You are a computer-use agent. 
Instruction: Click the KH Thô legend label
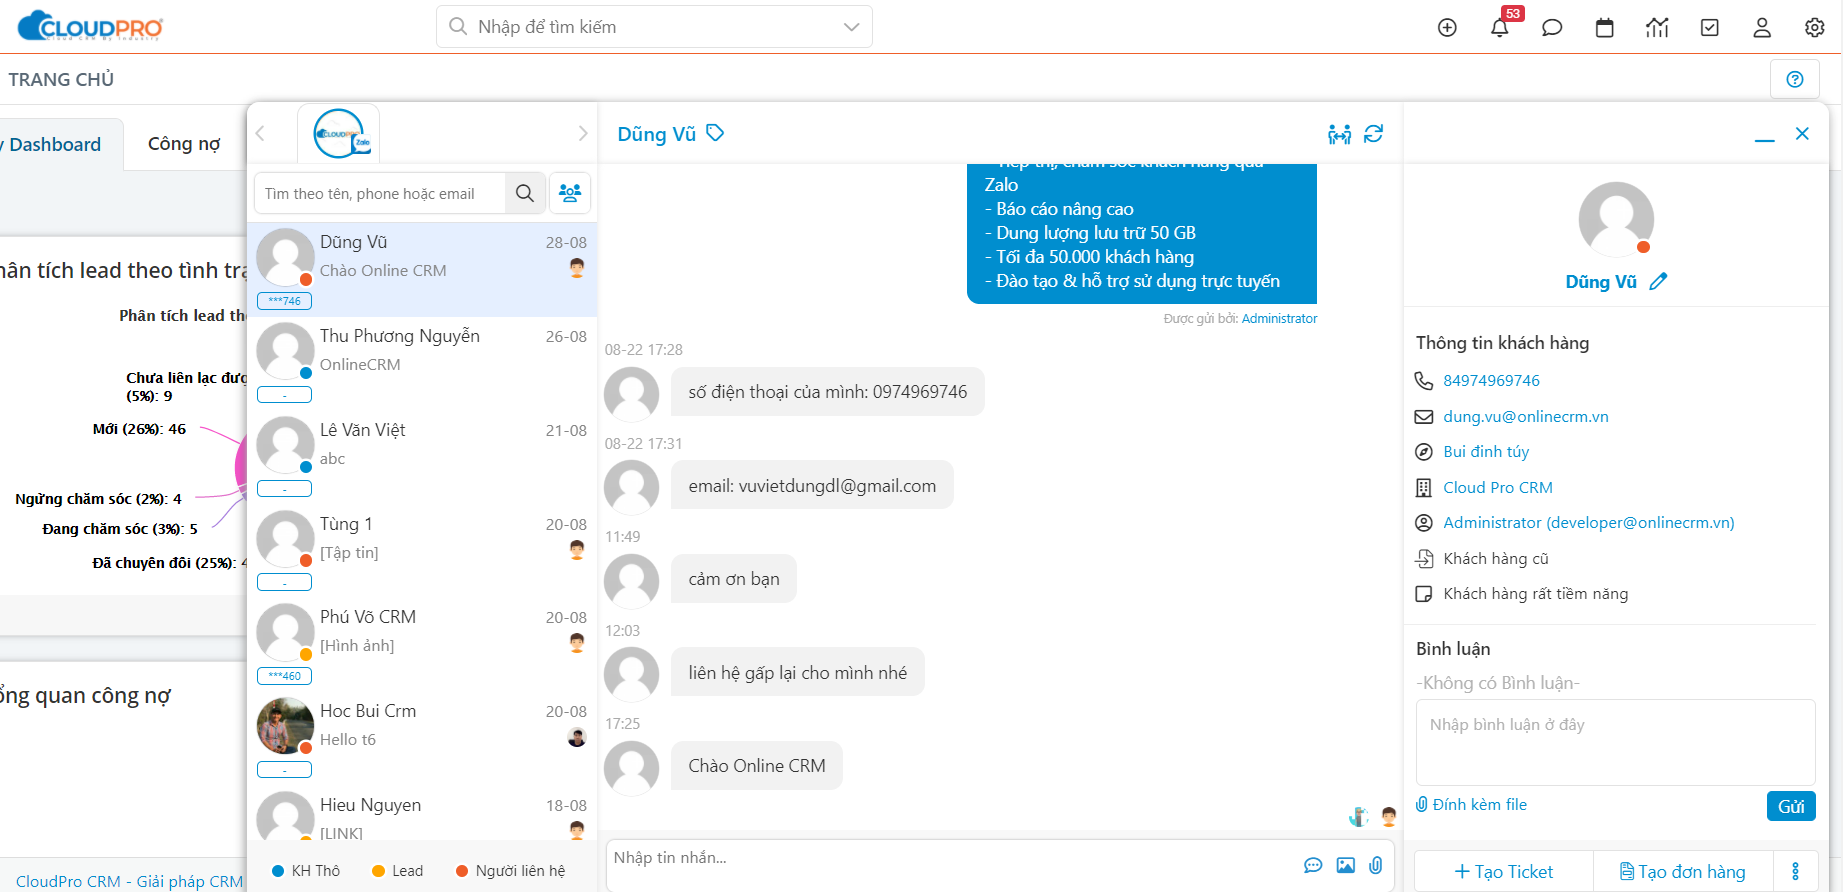316,871
